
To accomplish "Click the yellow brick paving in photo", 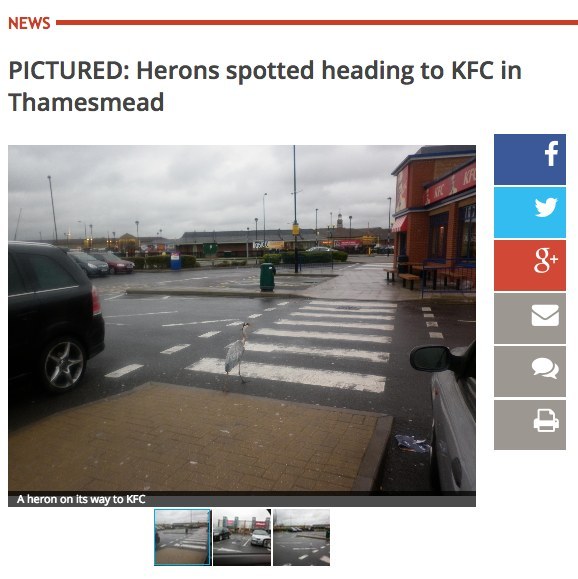I will (192, 438).
